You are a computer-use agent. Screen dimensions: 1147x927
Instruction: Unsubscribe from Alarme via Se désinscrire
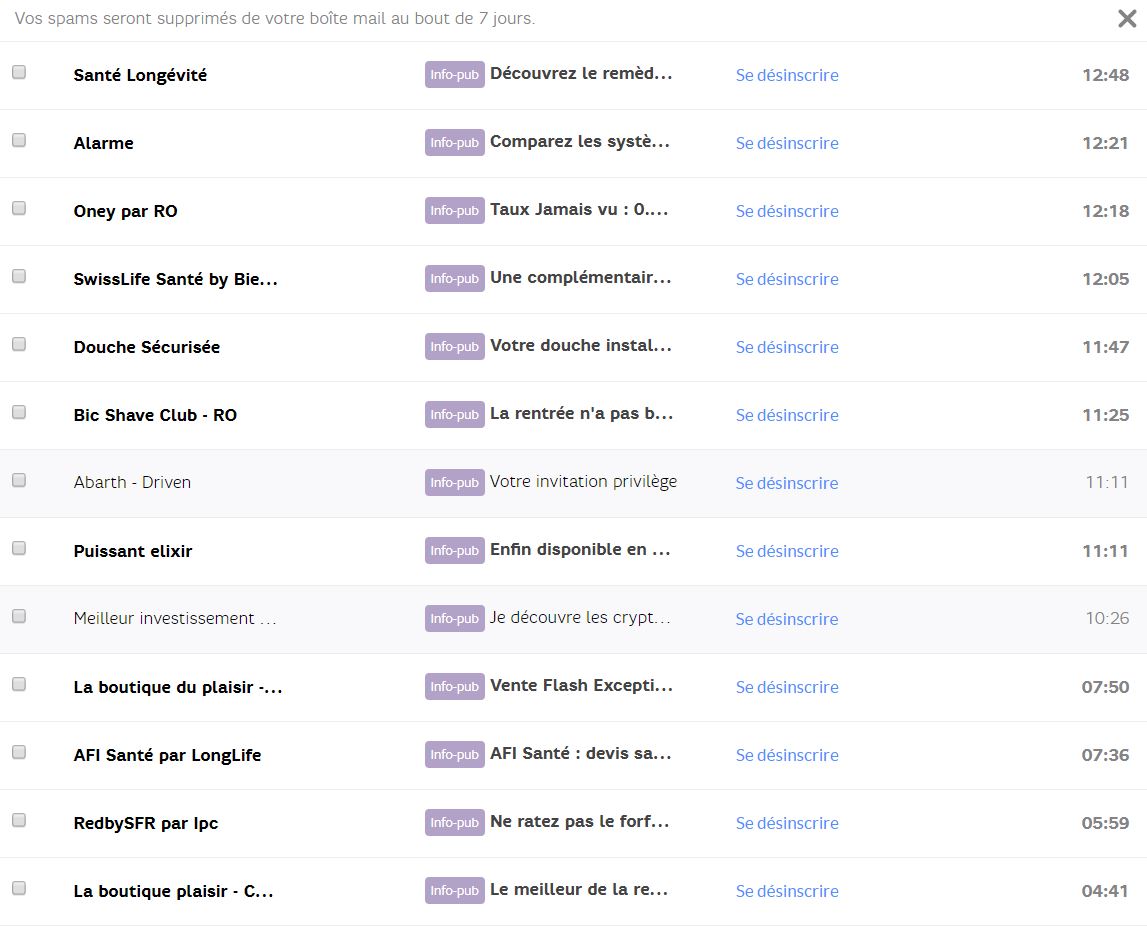787,143
